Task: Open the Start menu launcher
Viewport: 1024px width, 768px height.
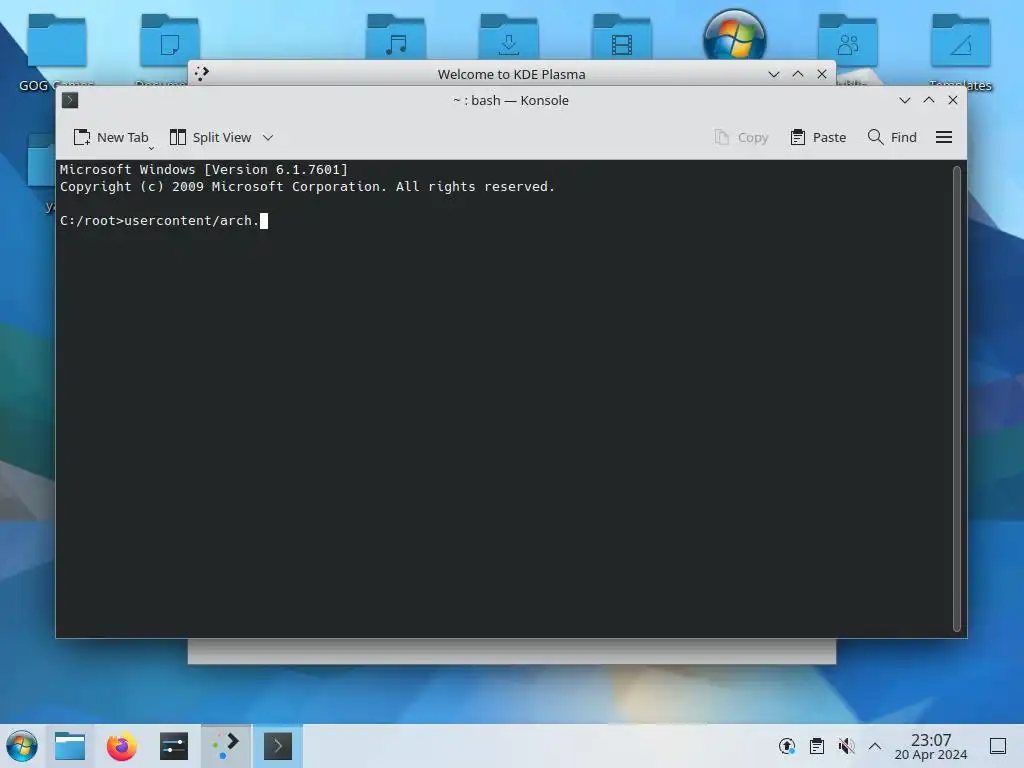Action: click(x=22, y=746)
